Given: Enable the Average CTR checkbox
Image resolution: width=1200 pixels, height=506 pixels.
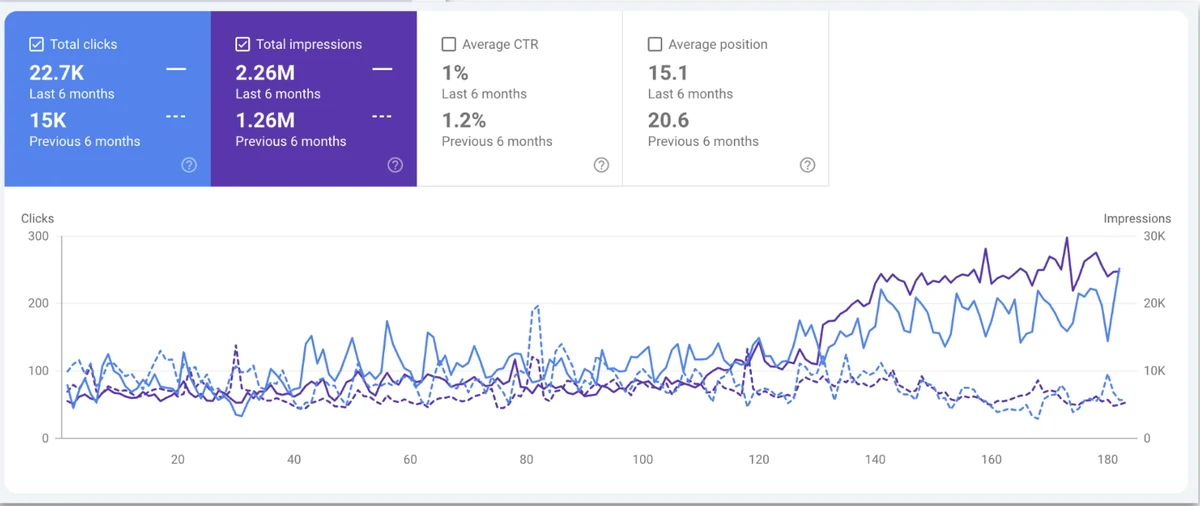Looking at the screenshot, I should pos(449,44).
